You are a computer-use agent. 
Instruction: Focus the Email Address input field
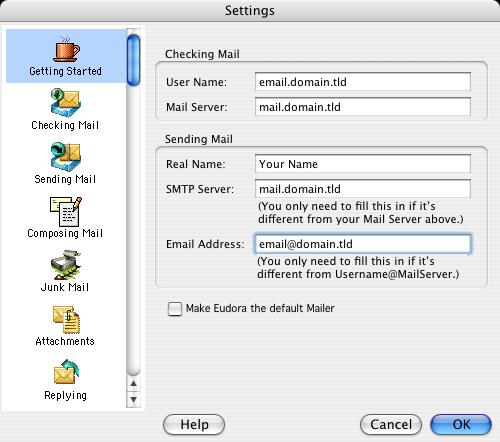(x=363, y=244)
